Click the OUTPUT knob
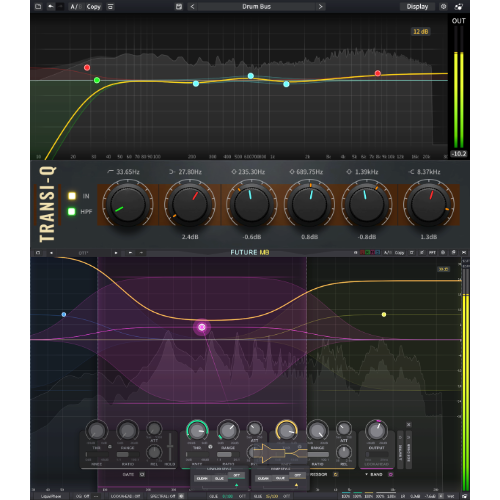500x500 pixels. (x=376, y=430)
